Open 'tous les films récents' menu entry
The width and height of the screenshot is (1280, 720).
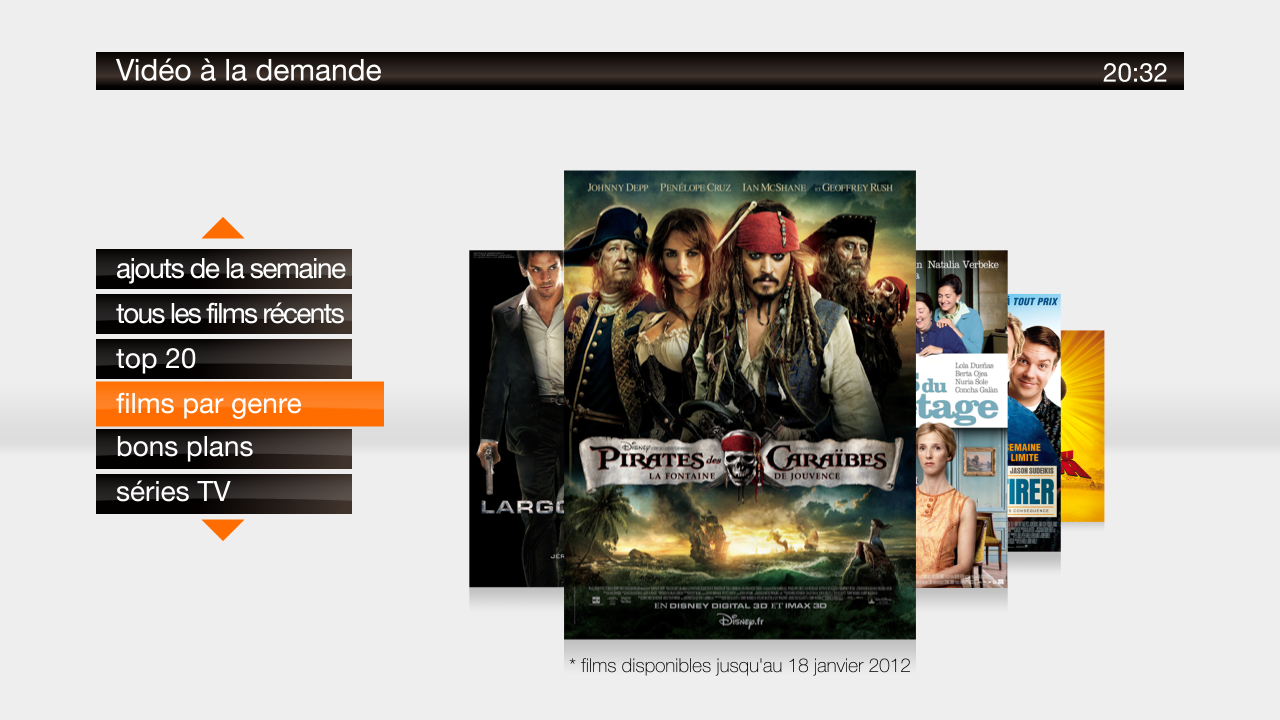point(224,314)
